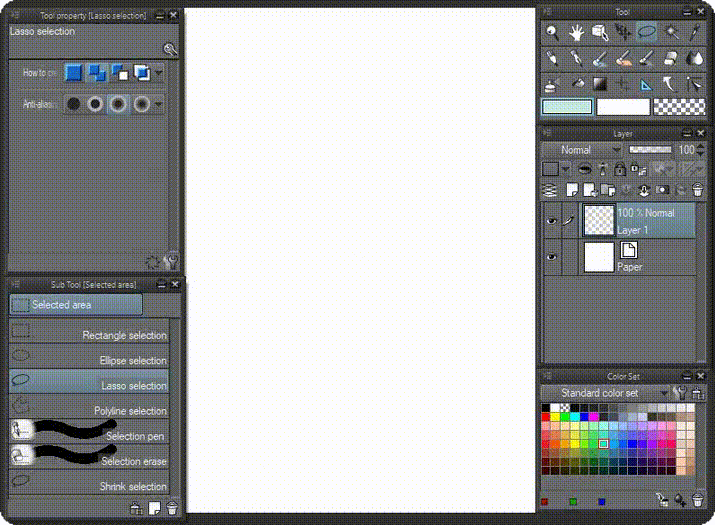Click the white sub color swatch
Screen dimensions: 715x525
point(623,107)
